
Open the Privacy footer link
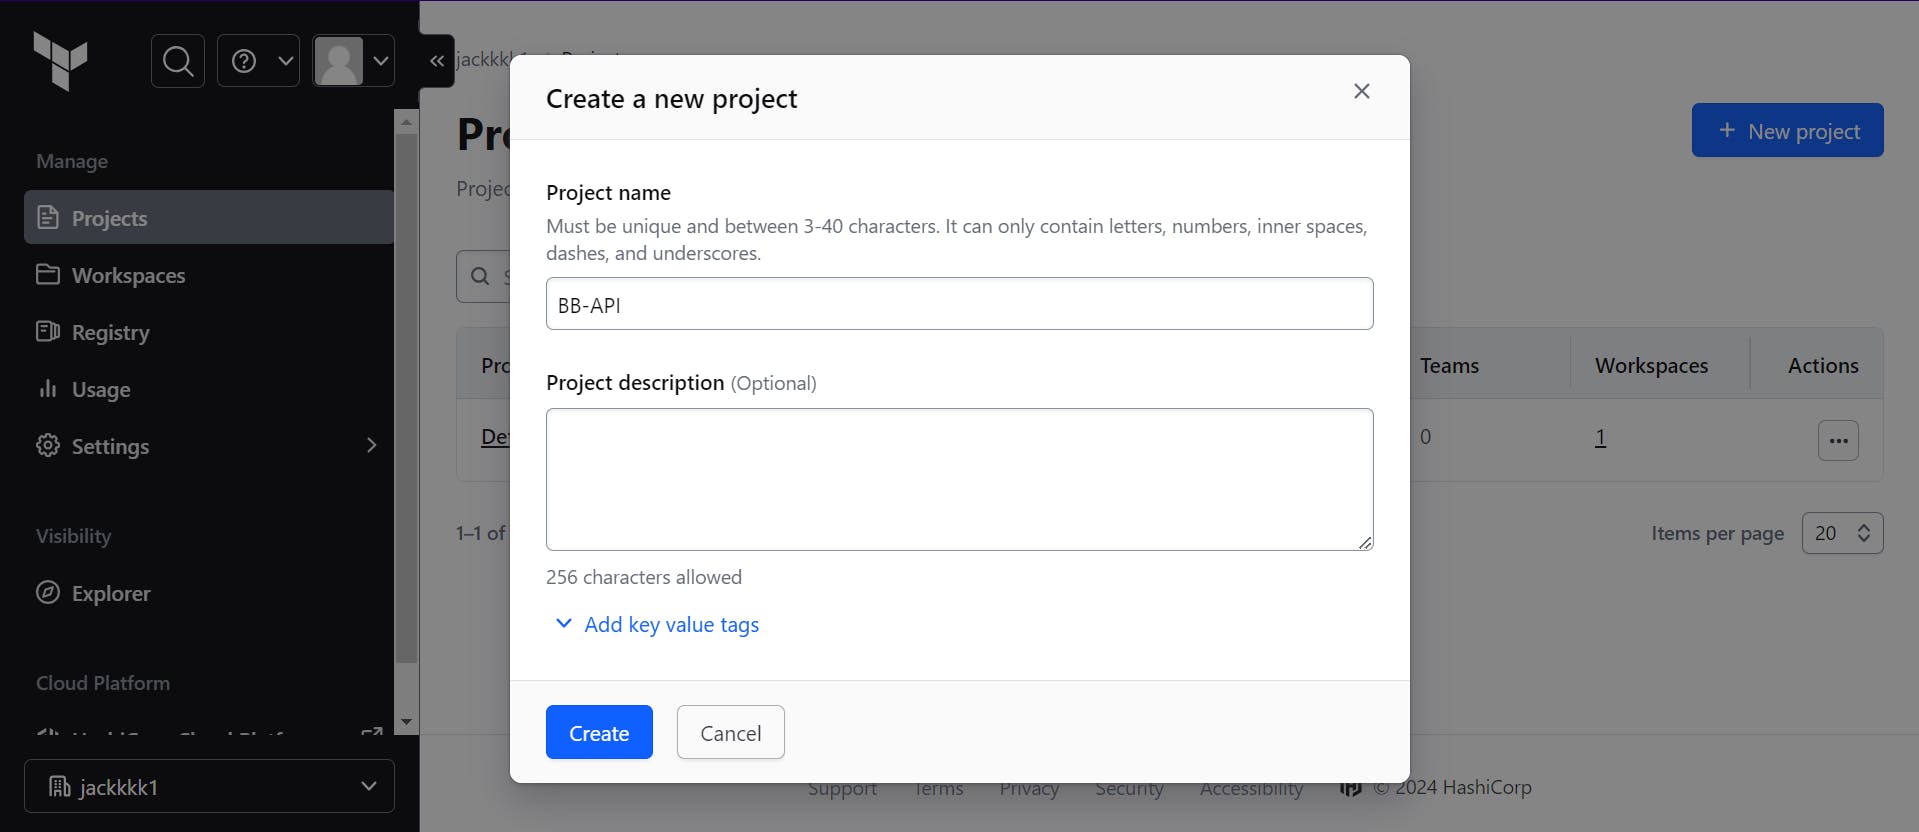(x=1029, y=788)
